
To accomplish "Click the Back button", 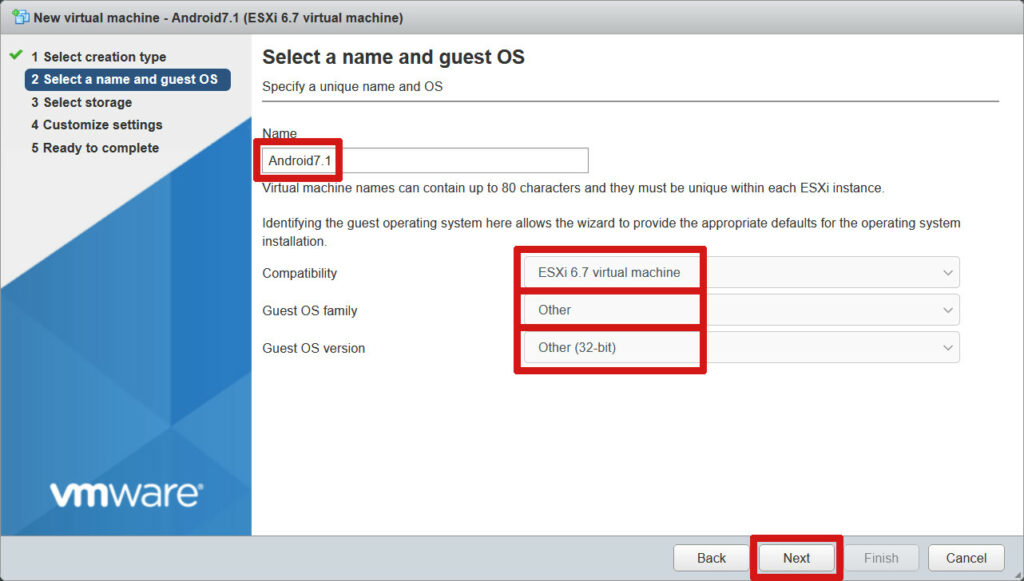I will pyautogui.click(x=711, y=558).
